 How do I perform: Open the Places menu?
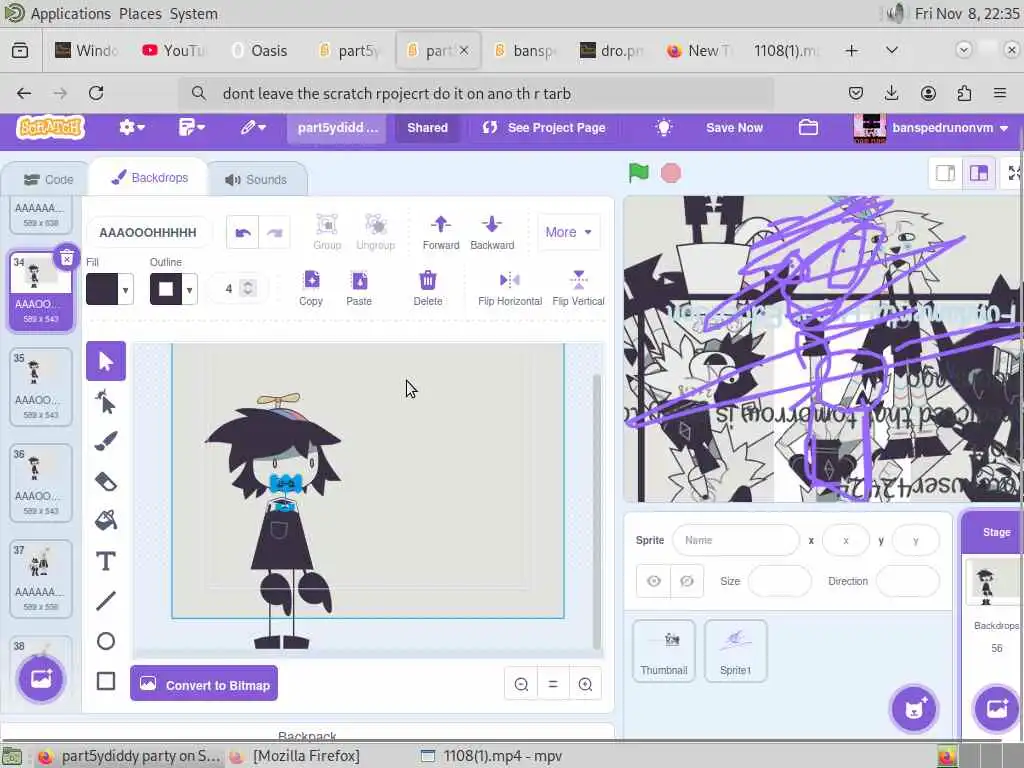coord(140,14)
